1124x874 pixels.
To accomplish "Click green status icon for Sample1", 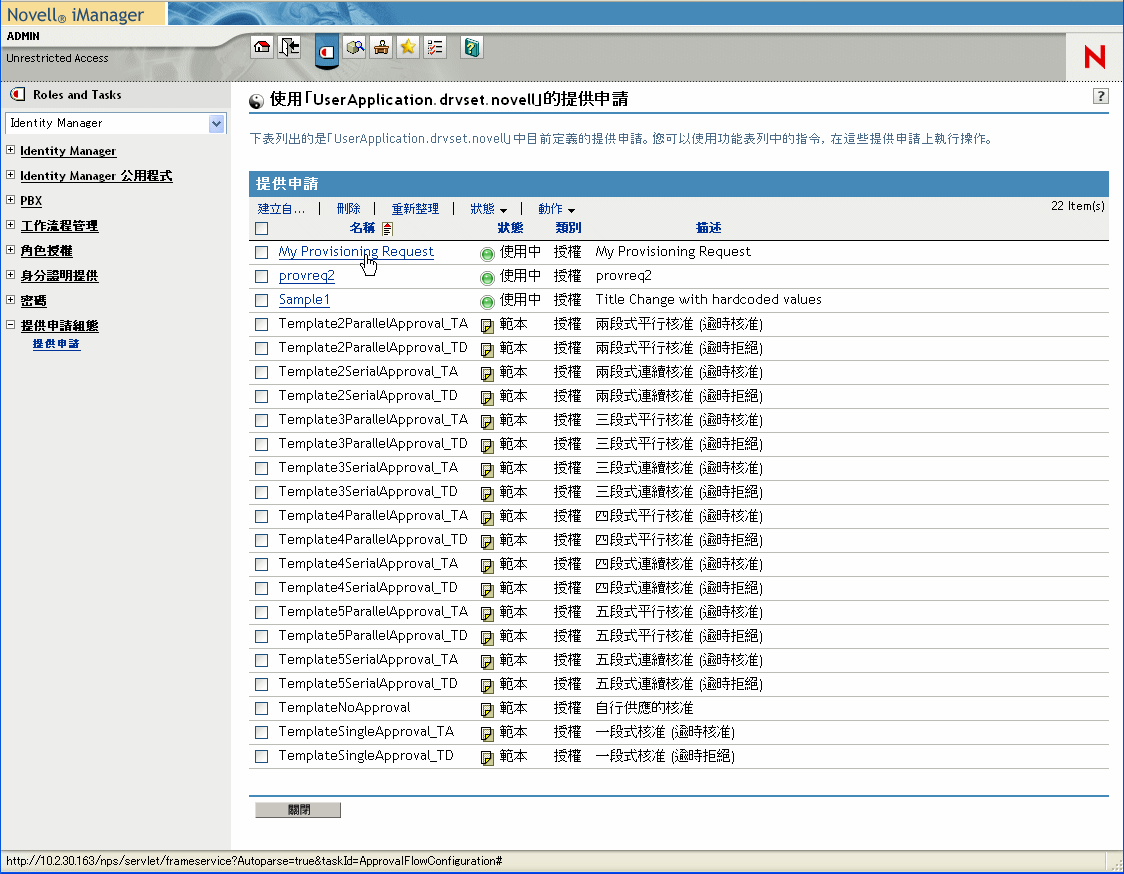I will coord(487,301).
